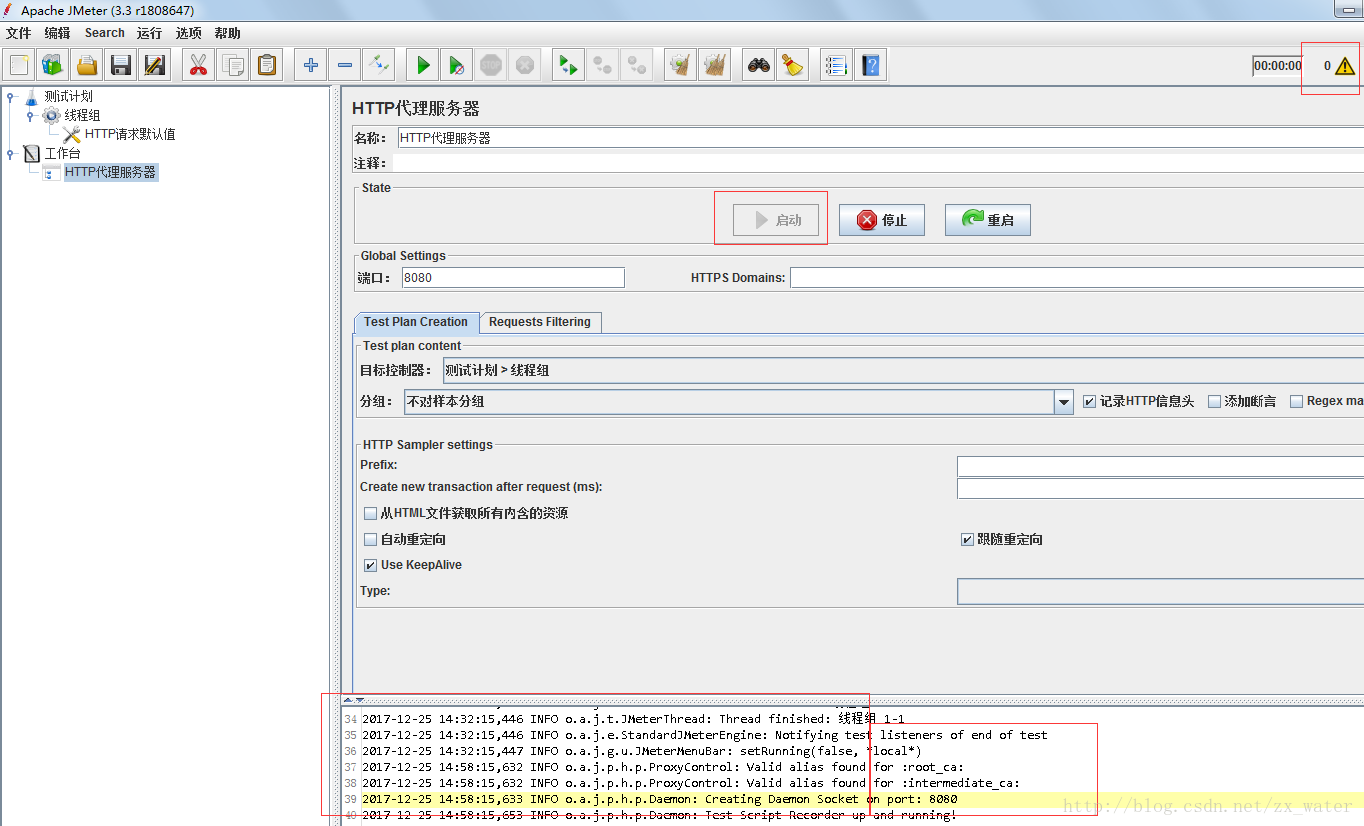Open the 文件 menu

click(x=19, y=33)
